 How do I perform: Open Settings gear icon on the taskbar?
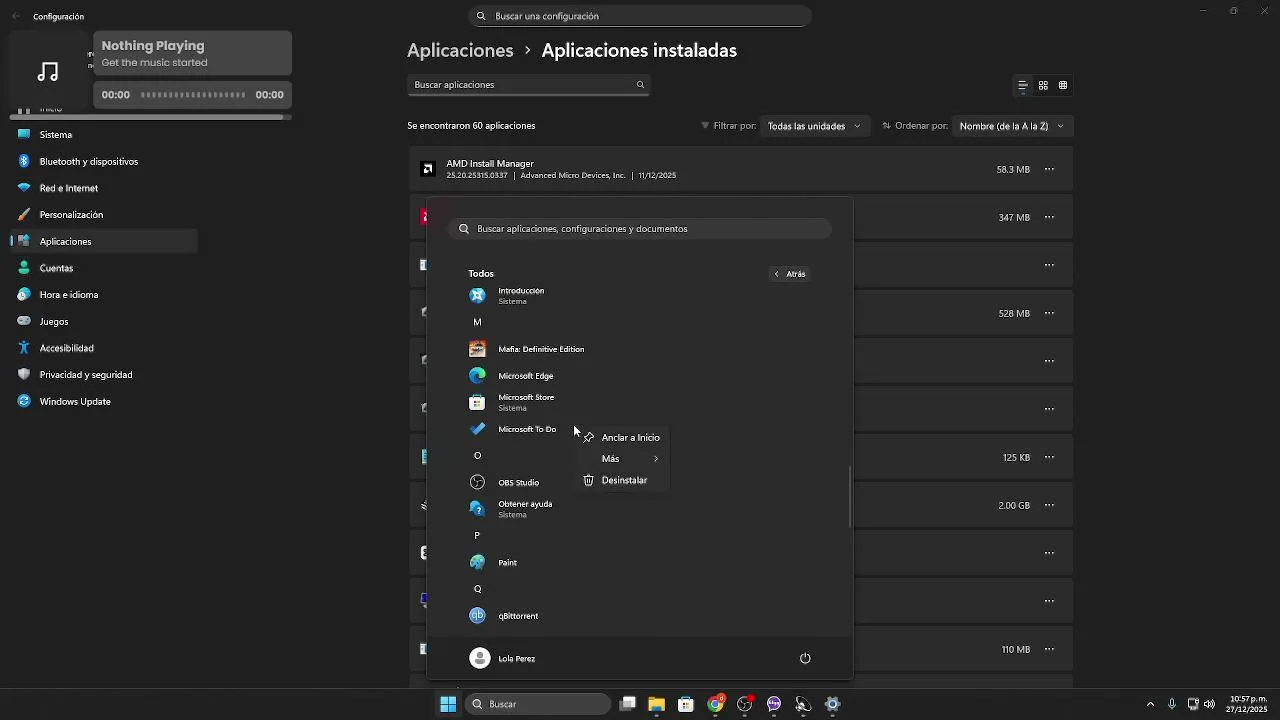[832, 704]
